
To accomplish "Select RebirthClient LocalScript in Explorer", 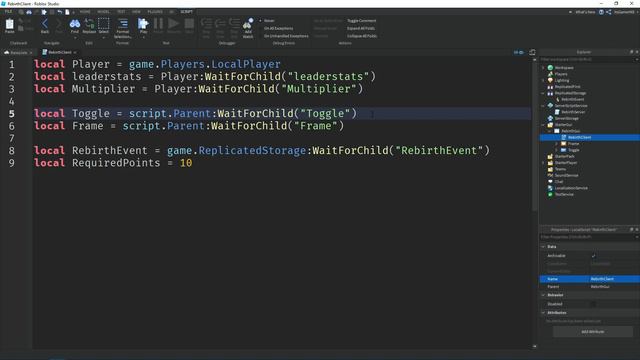I will [x=579, y=137].
